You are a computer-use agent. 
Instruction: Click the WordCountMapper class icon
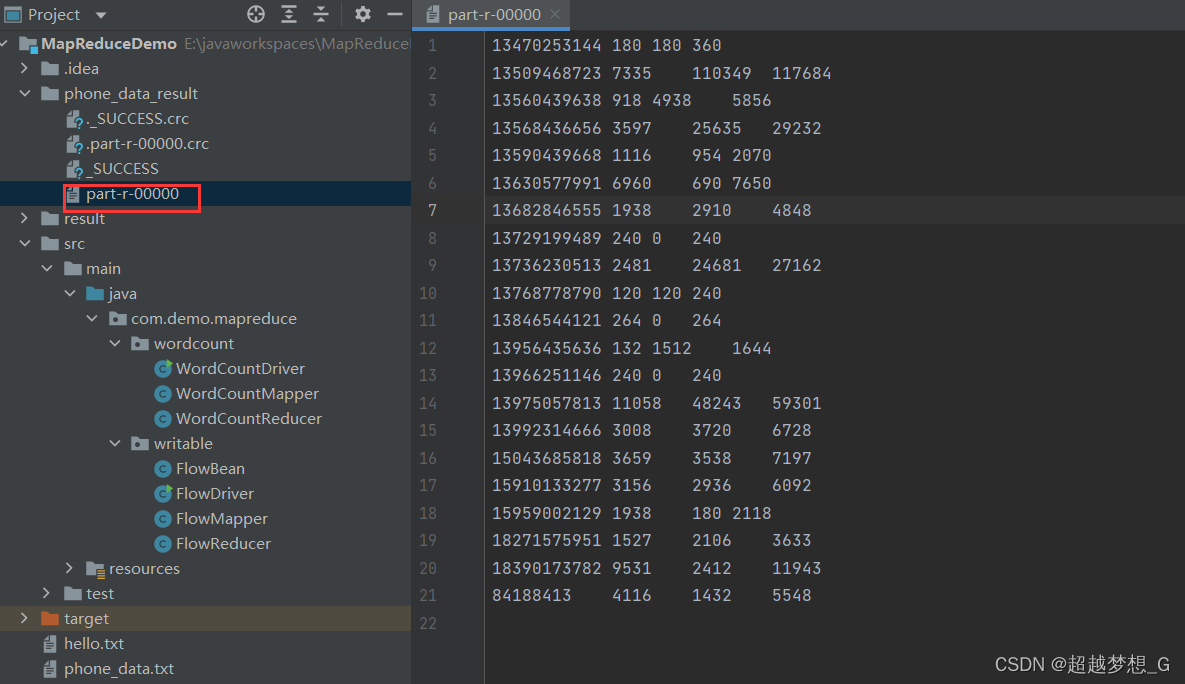(162, 394)
